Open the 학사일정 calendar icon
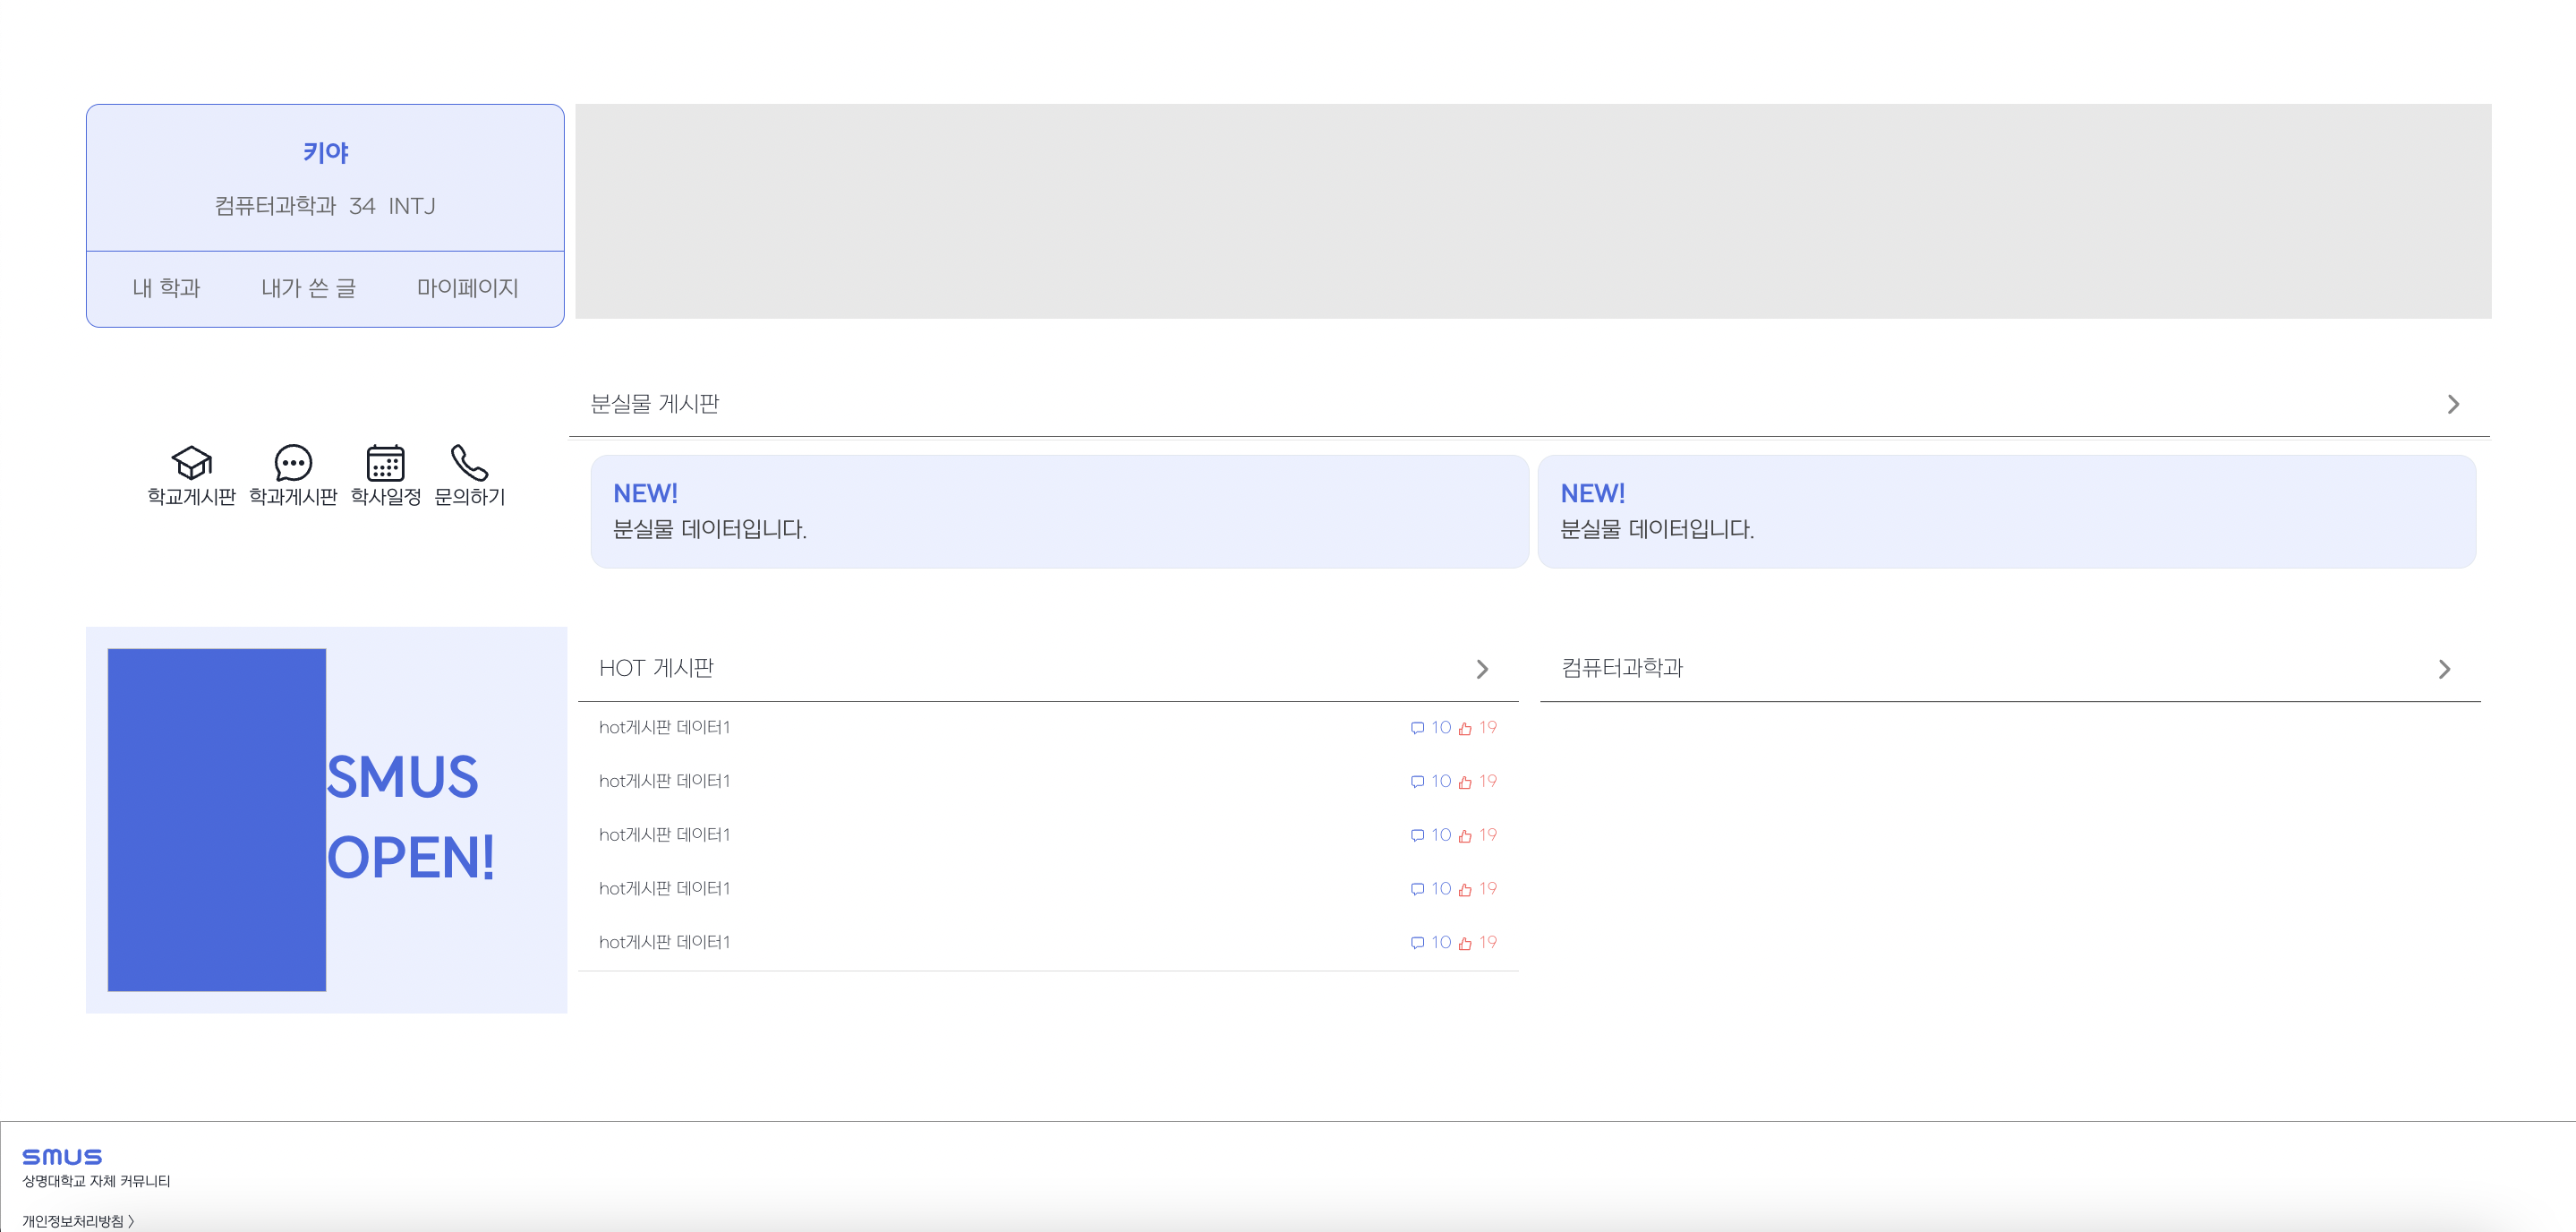Screen dimensions: 2576x1232 point(386,463)
